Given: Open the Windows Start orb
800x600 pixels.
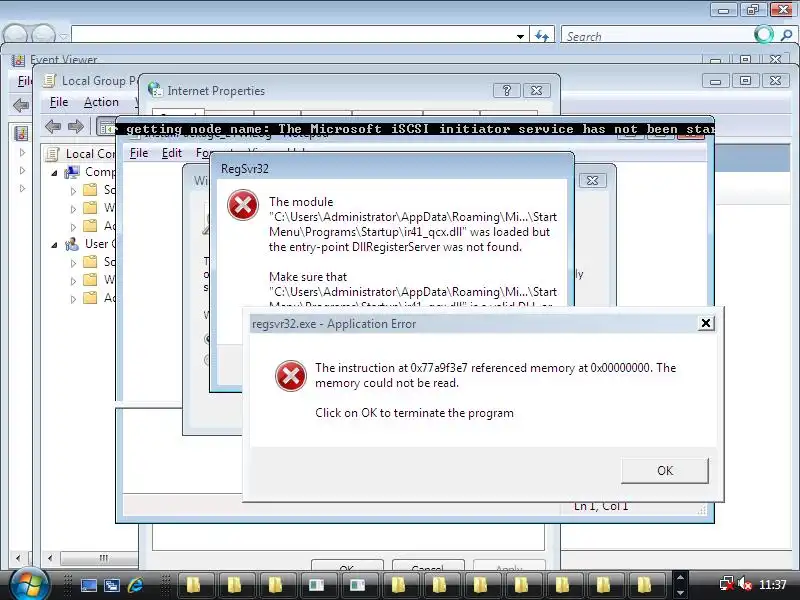Looking at the screenshot, I should (x=29, y=585).
